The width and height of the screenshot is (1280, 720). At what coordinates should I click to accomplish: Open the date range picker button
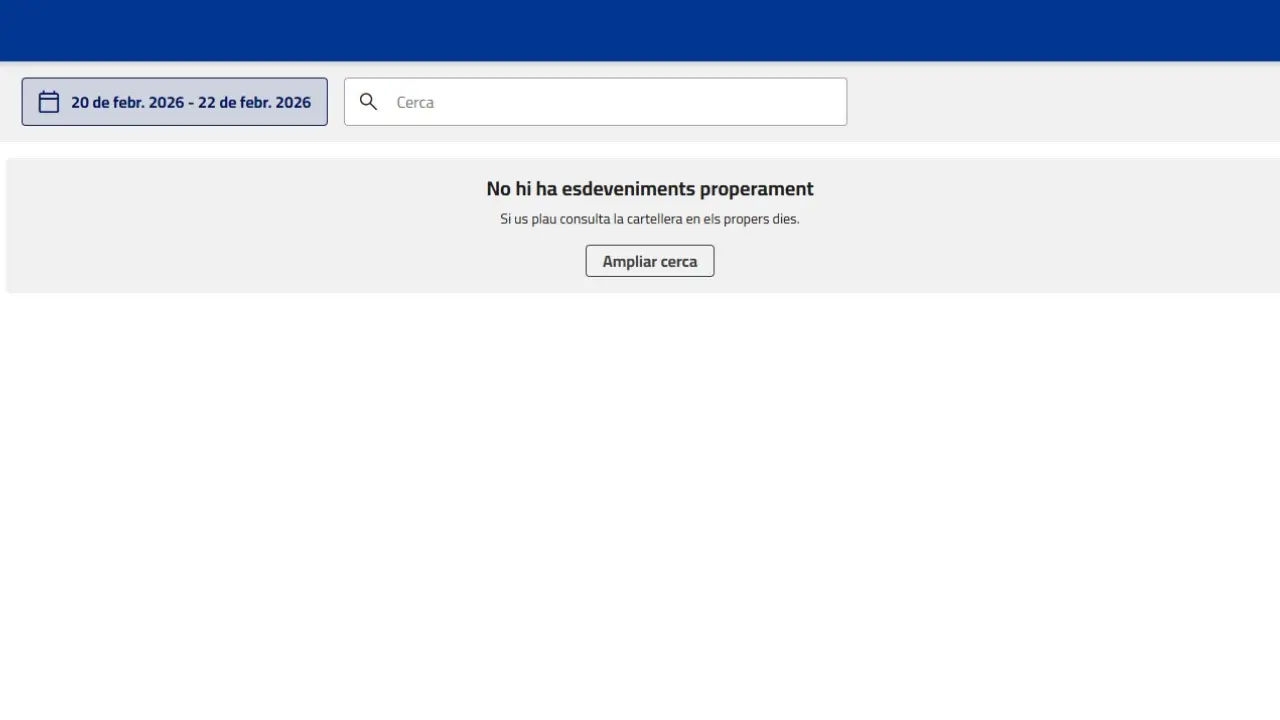174,102
